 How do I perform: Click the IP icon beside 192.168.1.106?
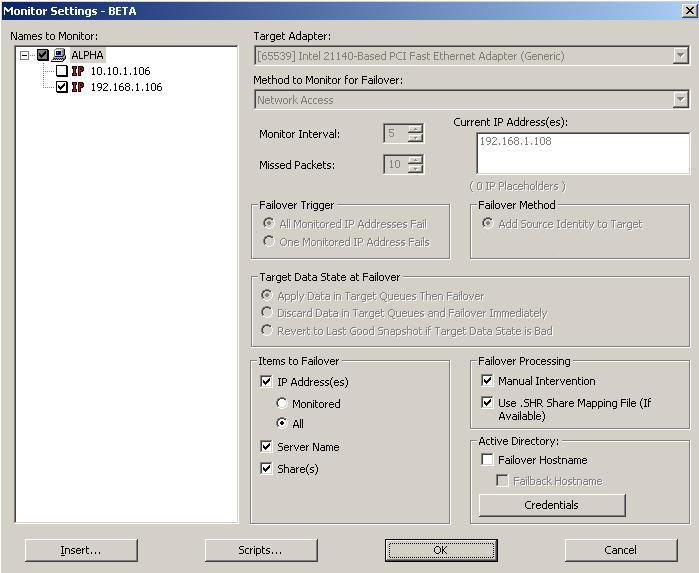[x=78, y=88]
